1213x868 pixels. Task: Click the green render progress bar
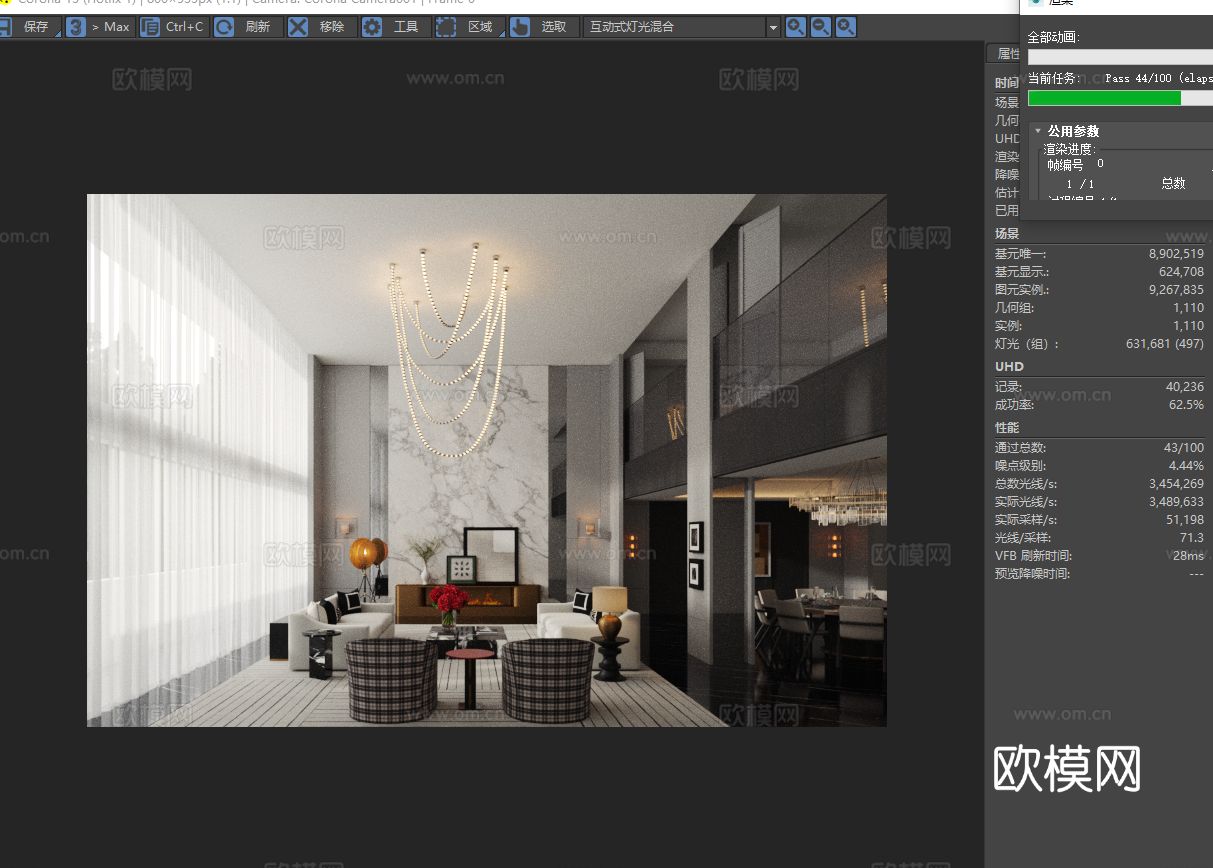(1104, 98)
